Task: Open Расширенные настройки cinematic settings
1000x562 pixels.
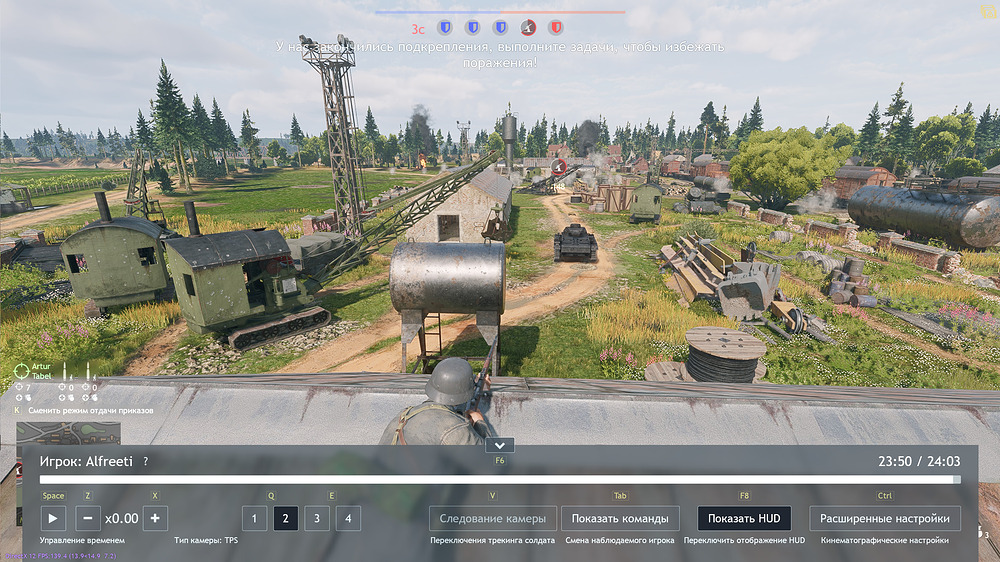Action: 885,518
